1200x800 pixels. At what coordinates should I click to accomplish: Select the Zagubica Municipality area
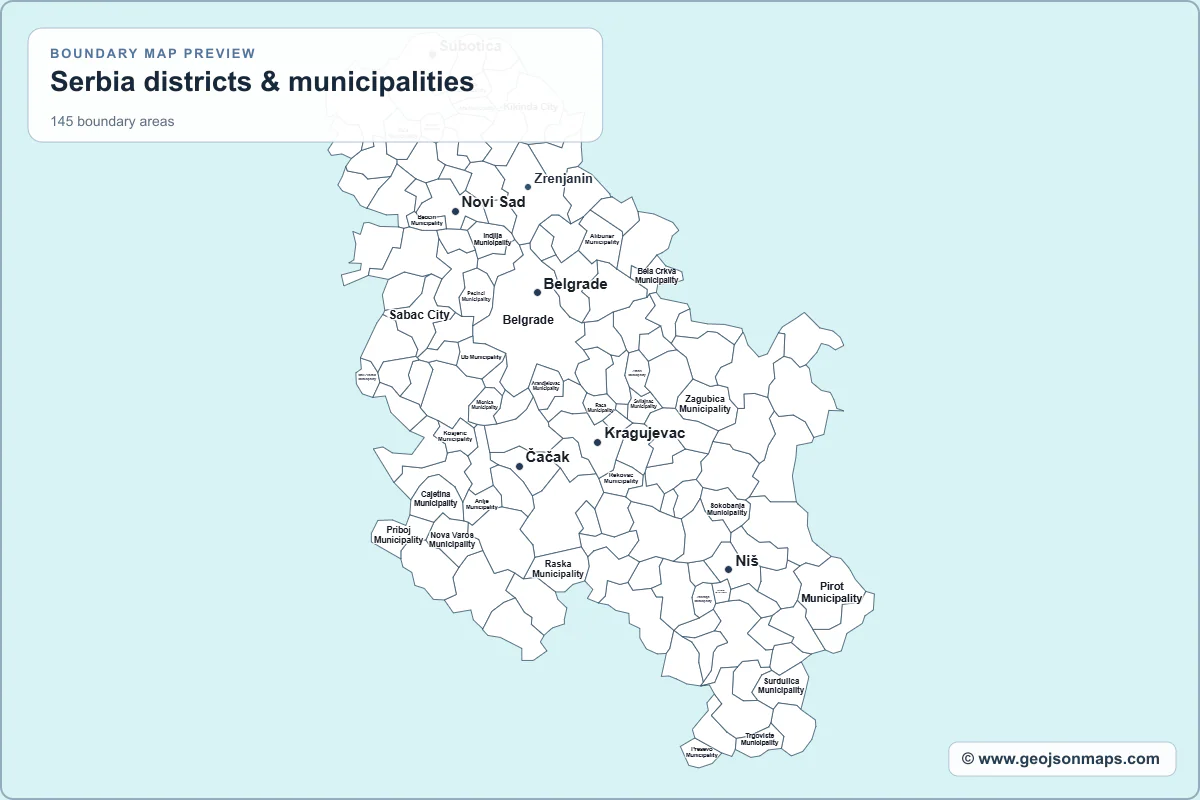click(705, 404)
